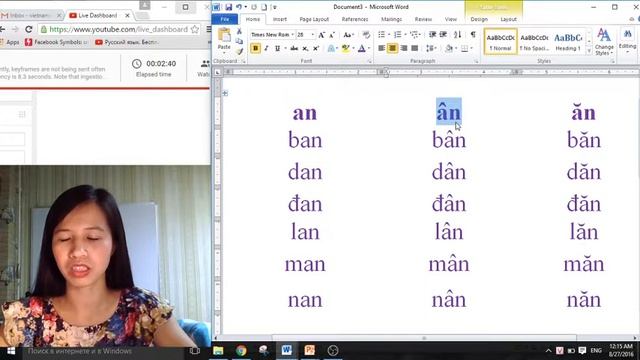Open File Explorer from taskbar

(218, 350)
